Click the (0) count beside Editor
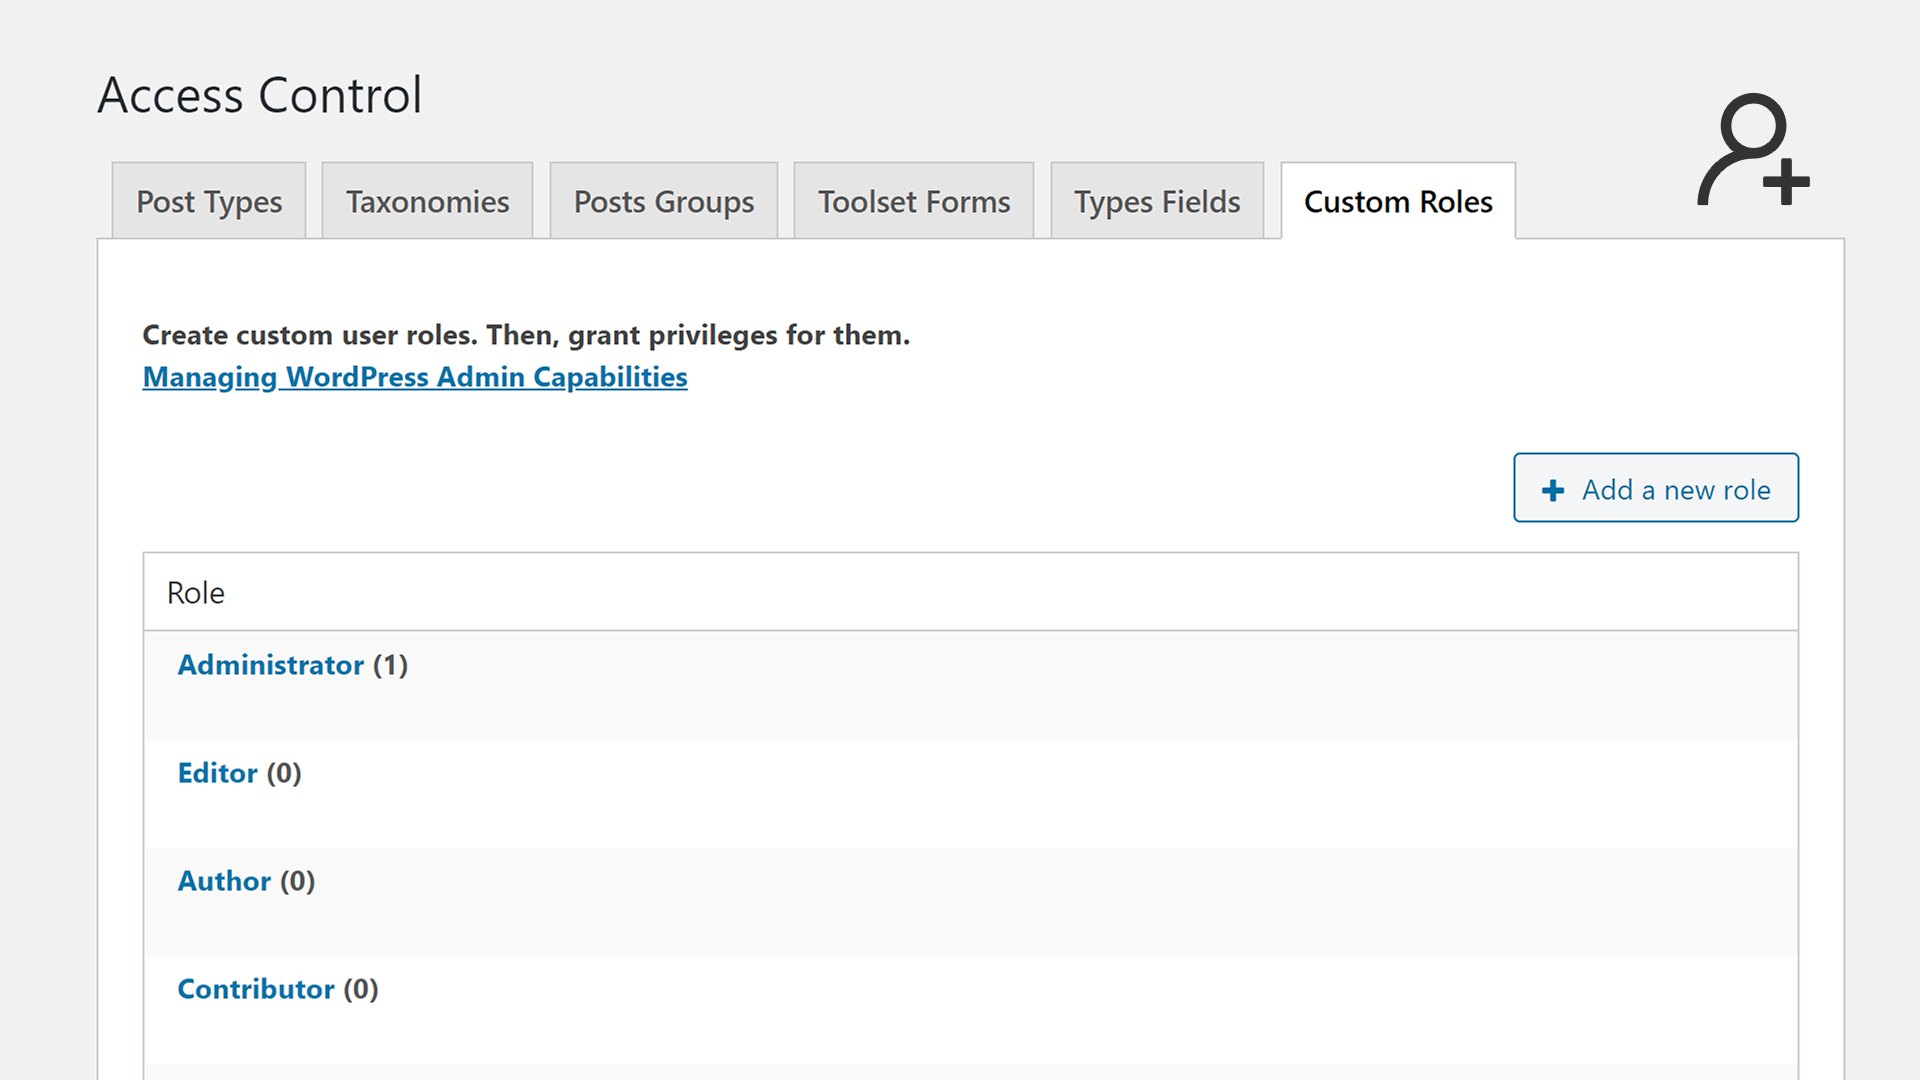The image size is (1920, 1080). (284, 773)
